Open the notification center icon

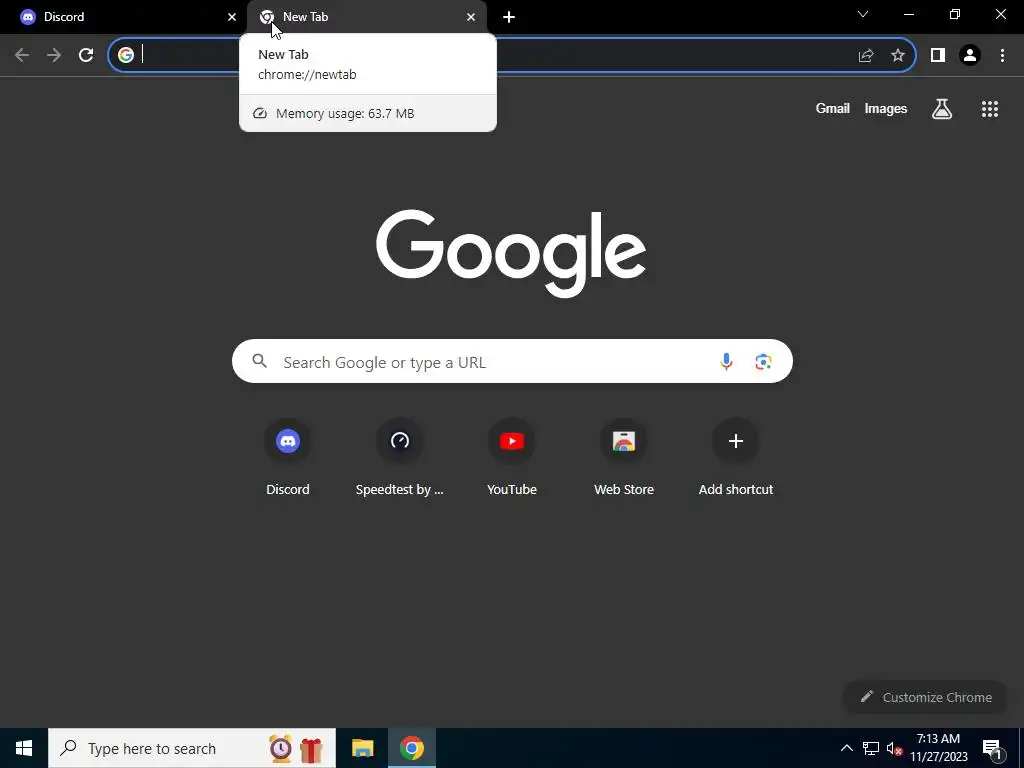click(992, 749)
